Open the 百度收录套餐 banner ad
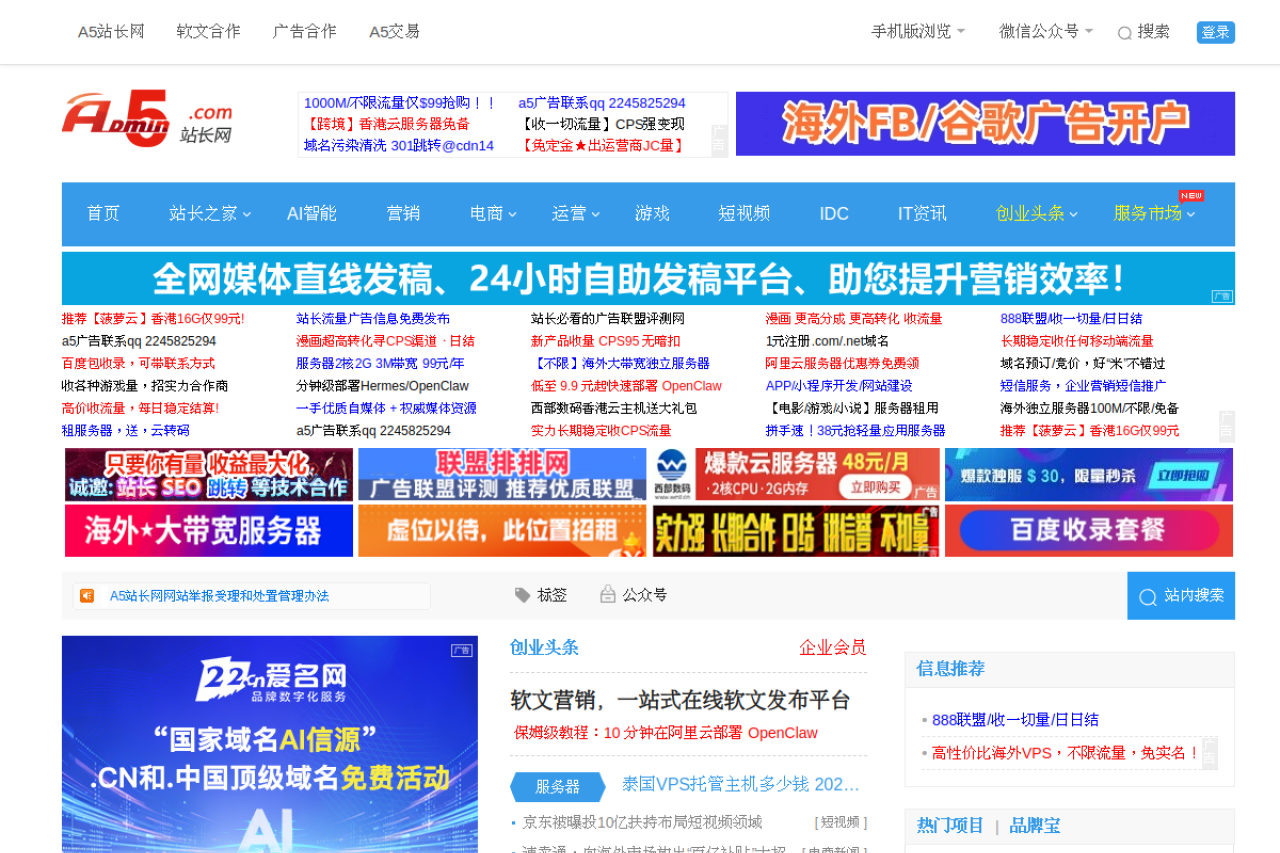Image resolution: width=1280 pixels, height=853 pixels. [x=1089, y=531]
